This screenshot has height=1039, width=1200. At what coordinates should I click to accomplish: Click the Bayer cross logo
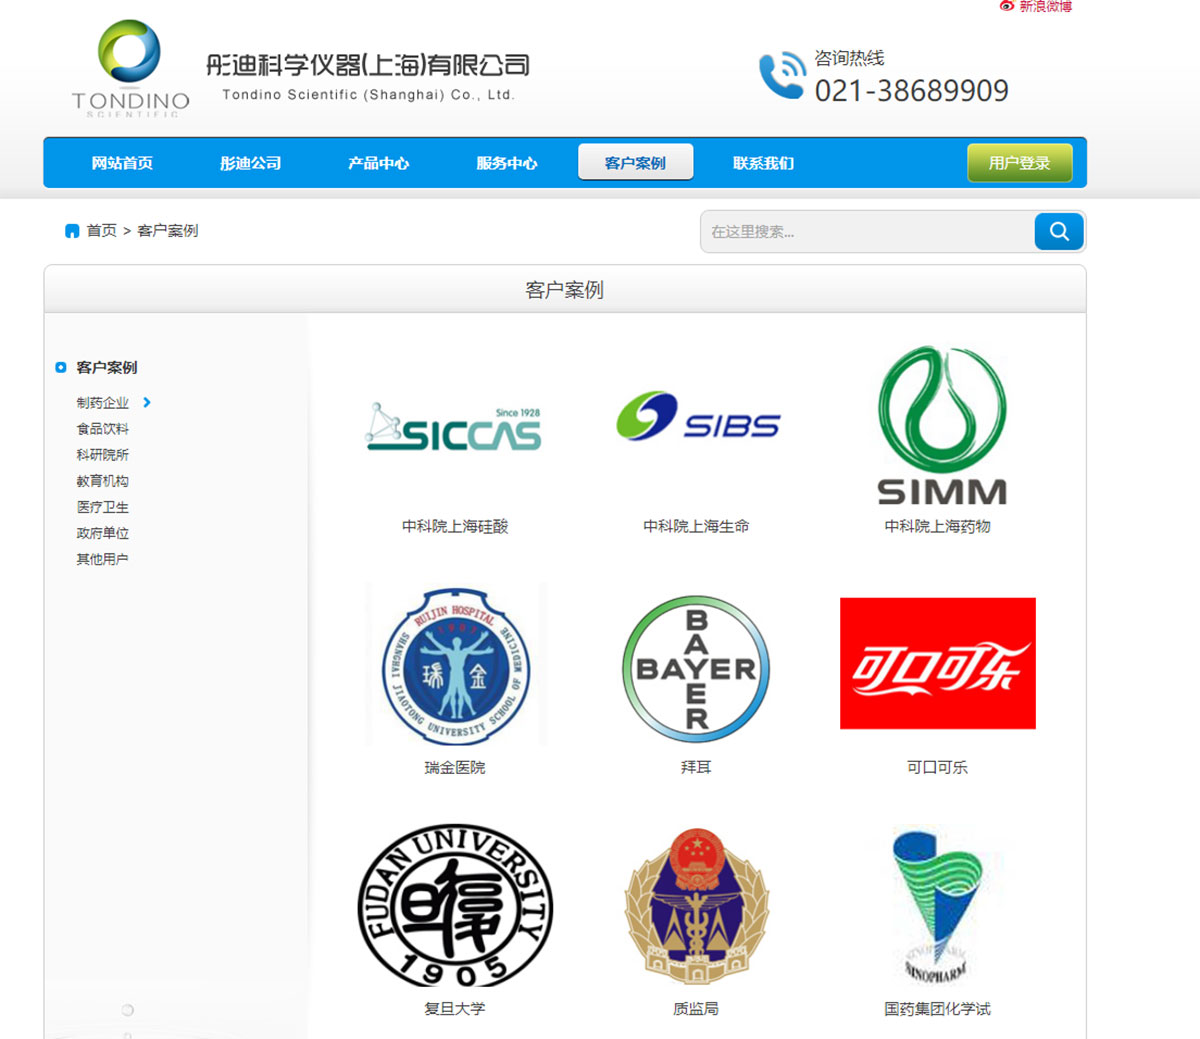(x=696, y=663)
